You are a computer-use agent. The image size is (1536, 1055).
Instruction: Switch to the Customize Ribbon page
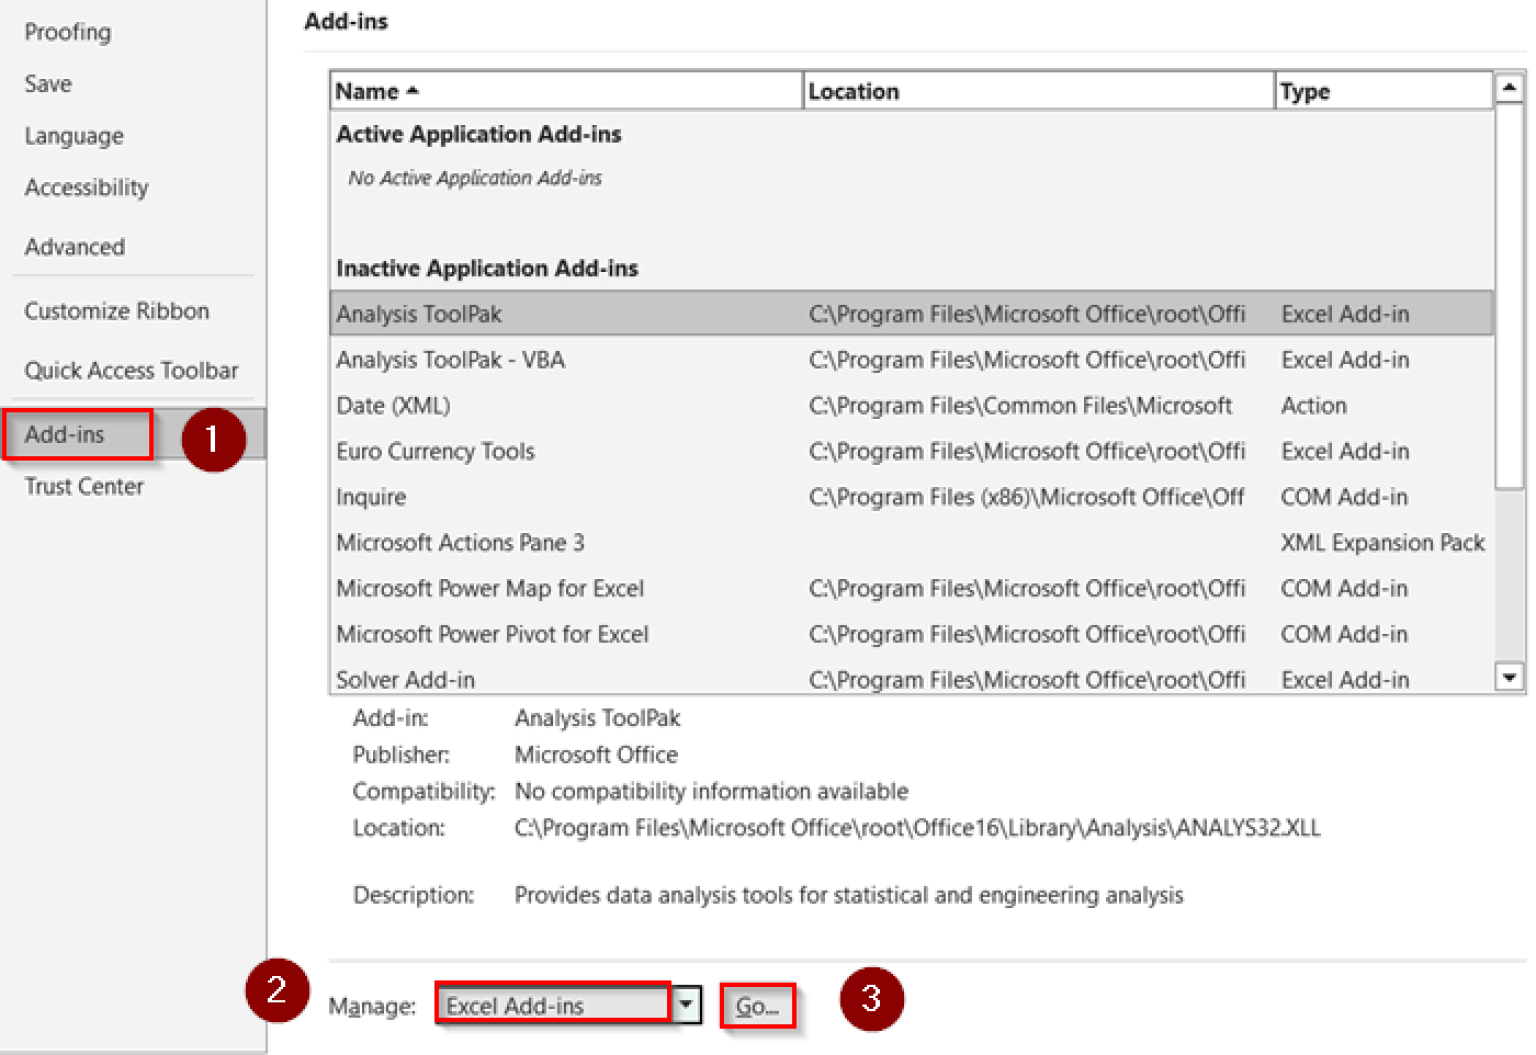point(116,311)
